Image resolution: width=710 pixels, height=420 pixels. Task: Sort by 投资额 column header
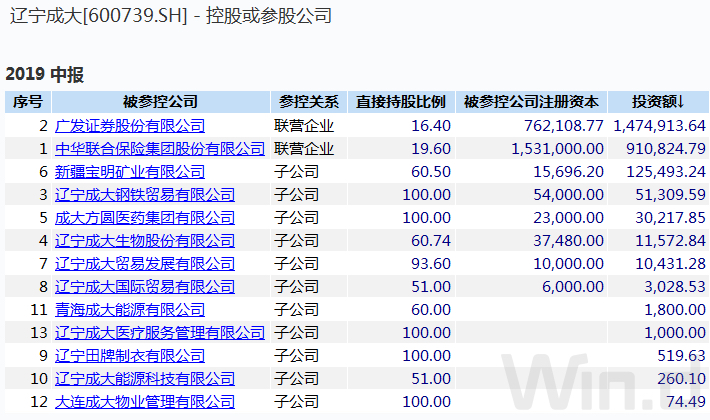click(x=658, y=102)
